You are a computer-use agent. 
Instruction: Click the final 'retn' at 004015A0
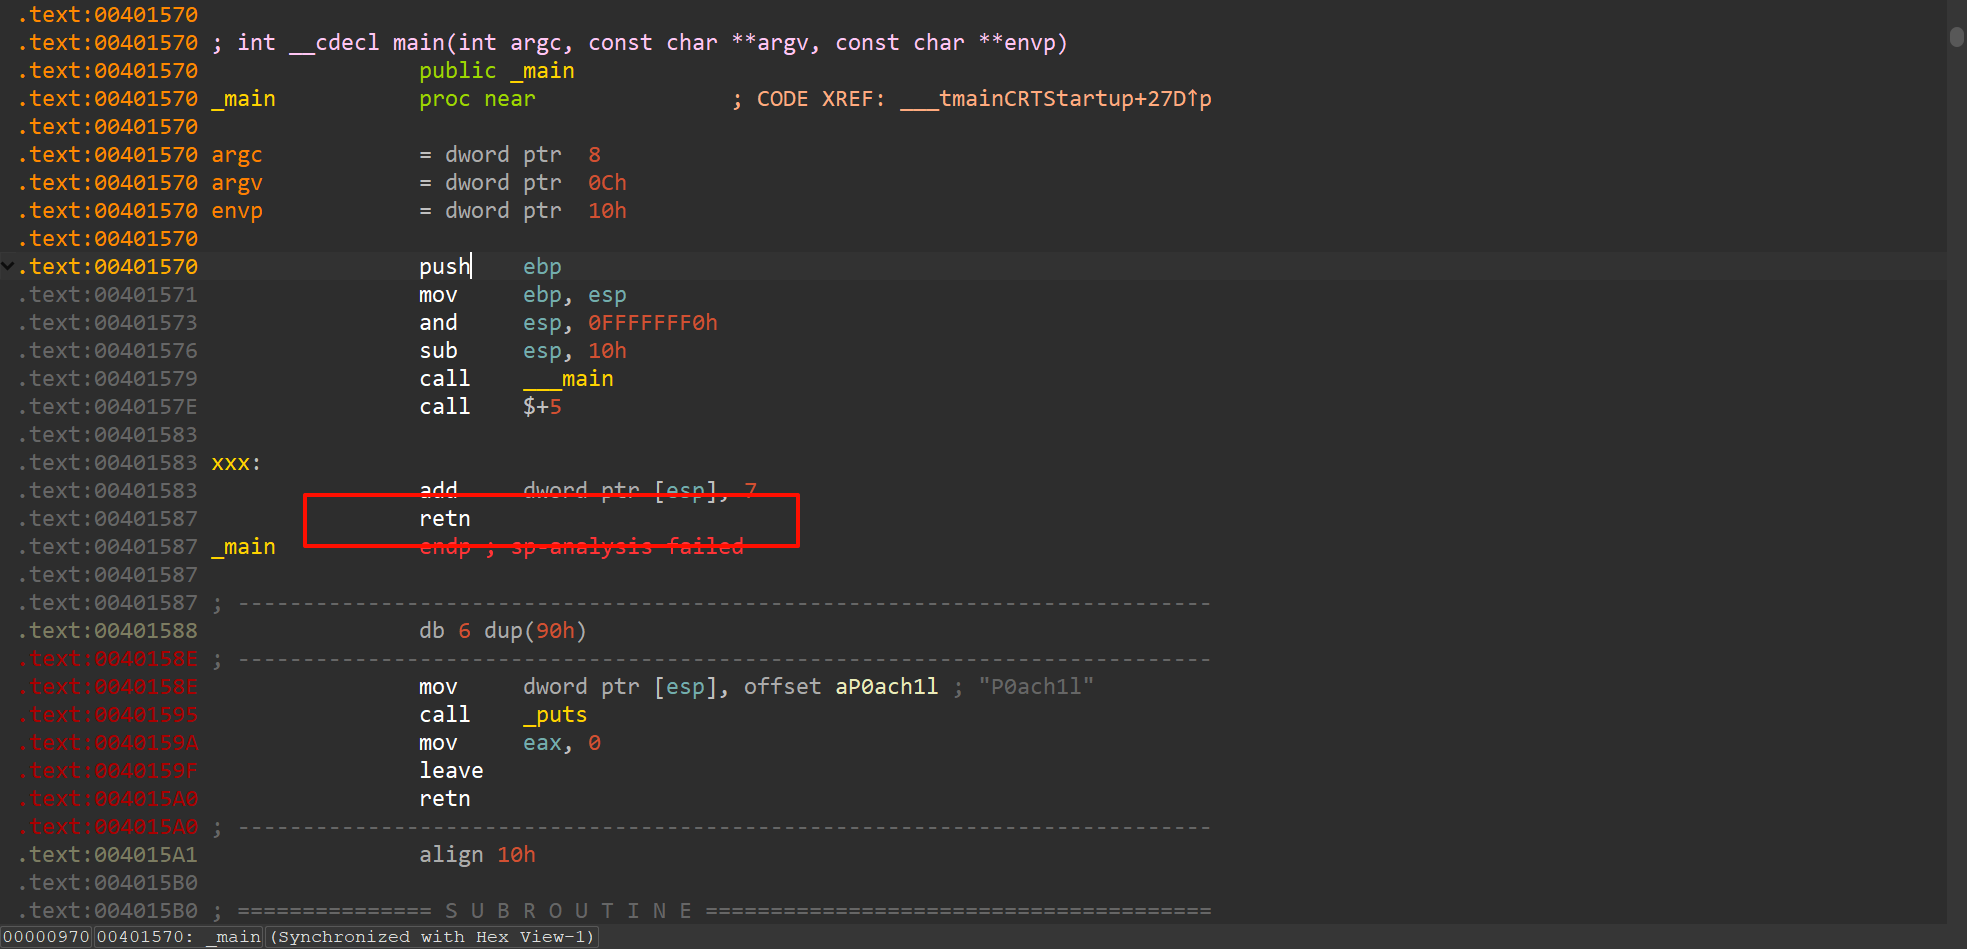click(445, 799)
